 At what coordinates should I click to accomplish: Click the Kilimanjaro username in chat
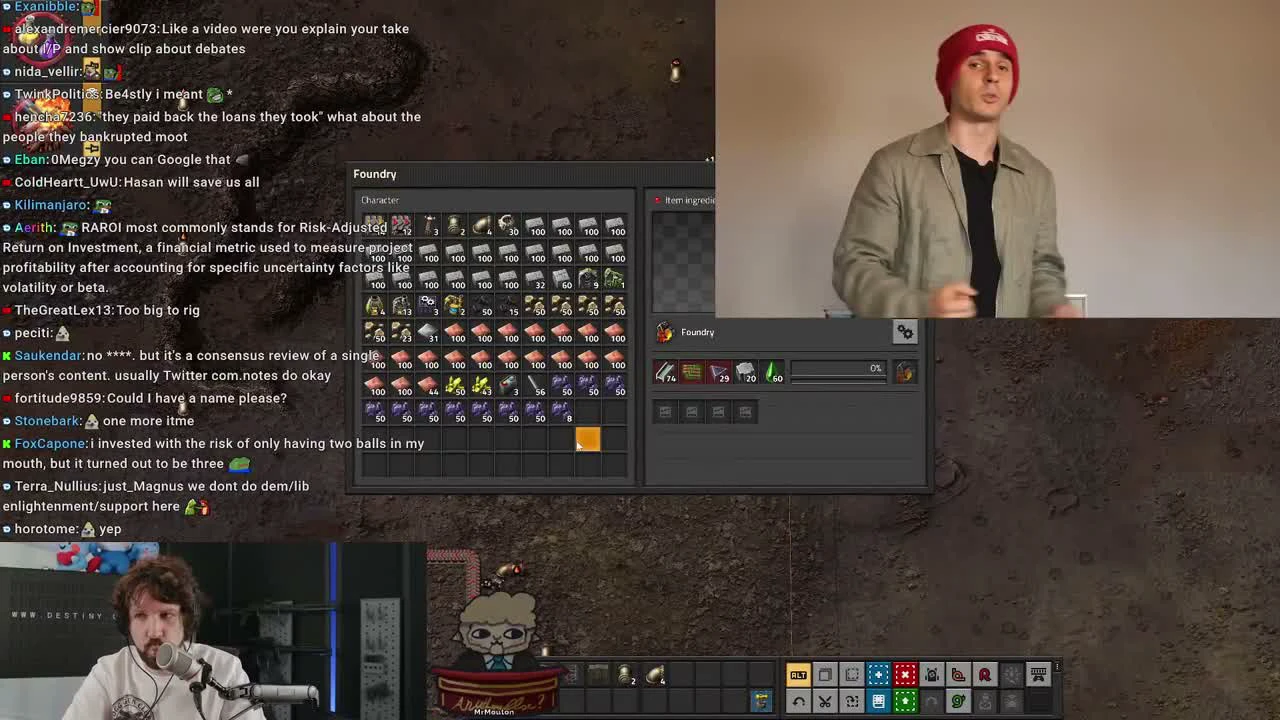pyautogui.click(x=50, y=204)
